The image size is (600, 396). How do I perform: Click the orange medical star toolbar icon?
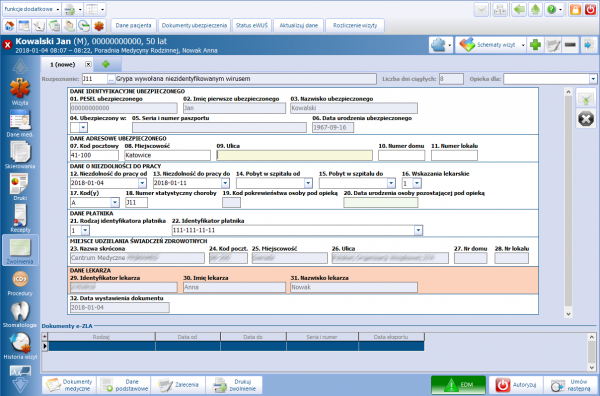click(99, 26)
